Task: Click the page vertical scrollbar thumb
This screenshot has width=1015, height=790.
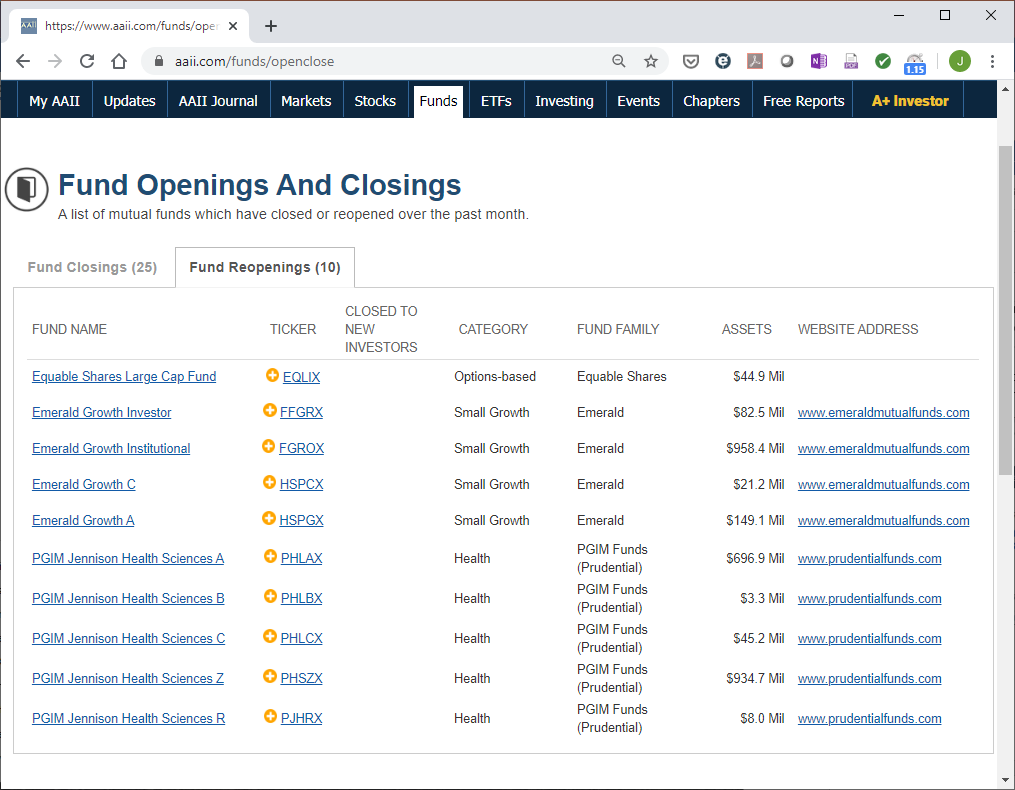Action: 1005,311
